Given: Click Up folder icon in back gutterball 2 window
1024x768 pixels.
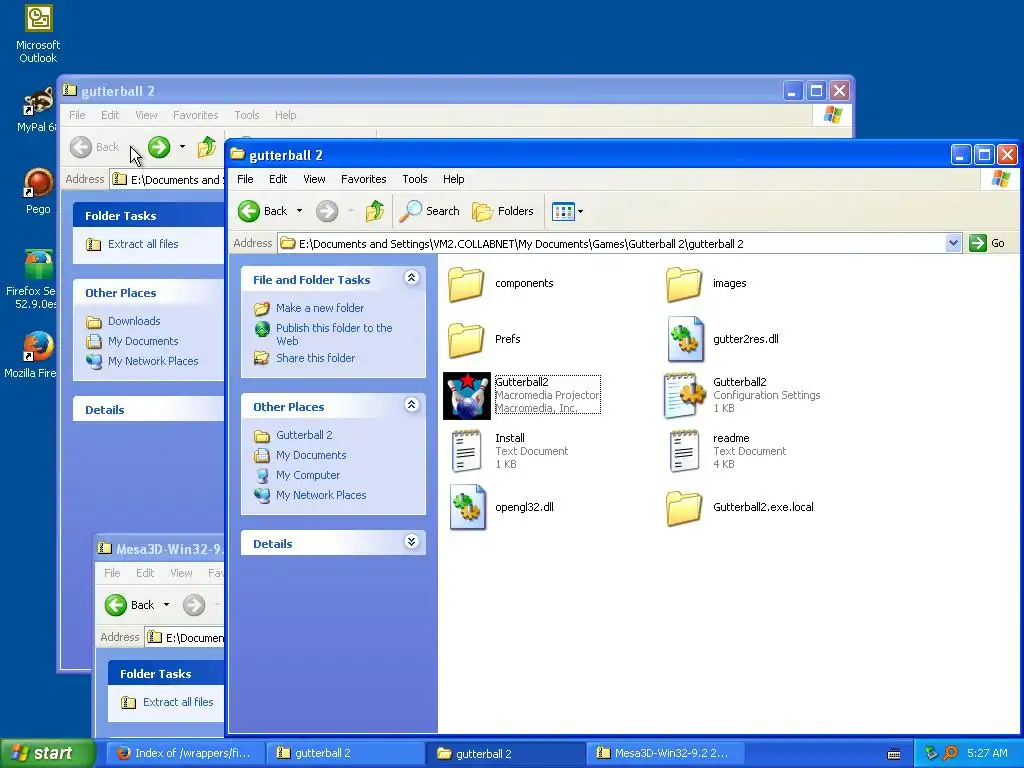Looking at the screenshot, I should coord(207,147).
